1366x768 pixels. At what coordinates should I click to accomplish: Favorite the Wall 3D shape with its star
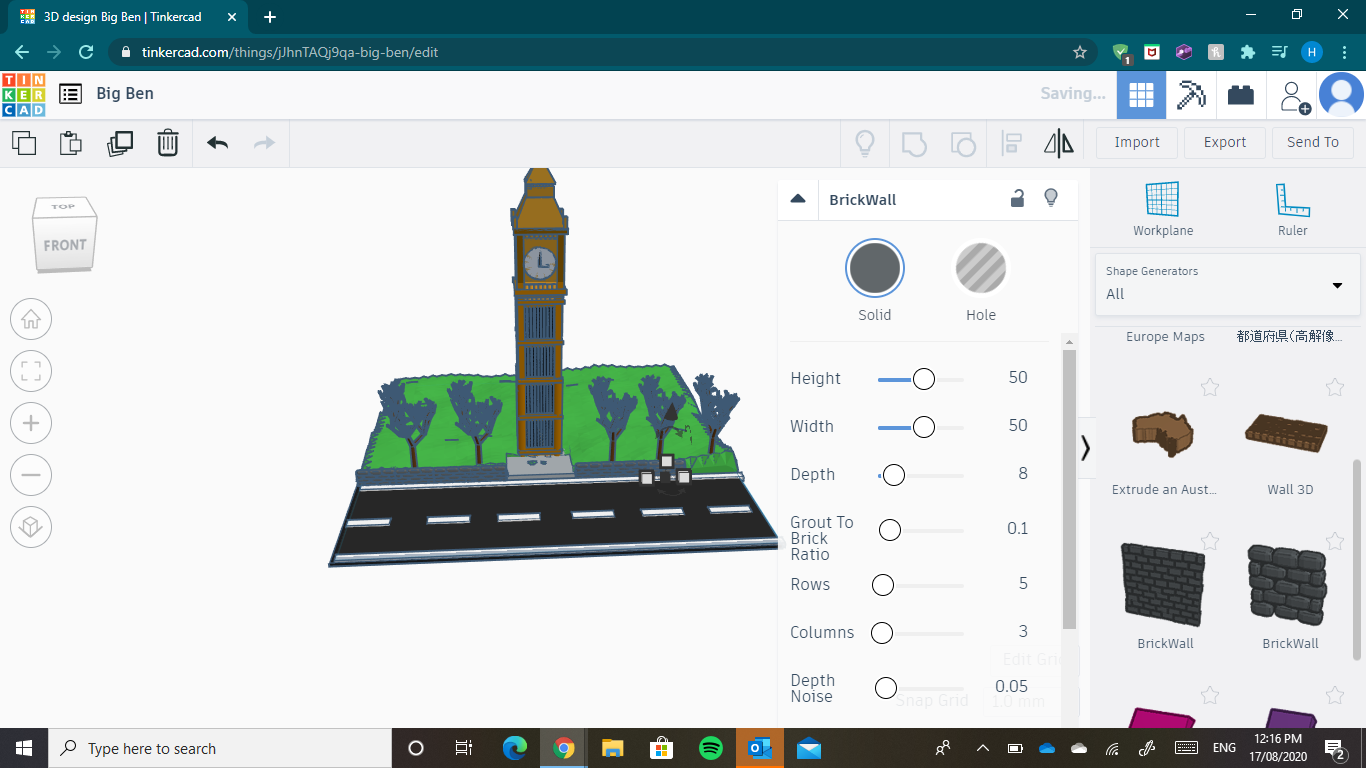(x=1334, y=387)
